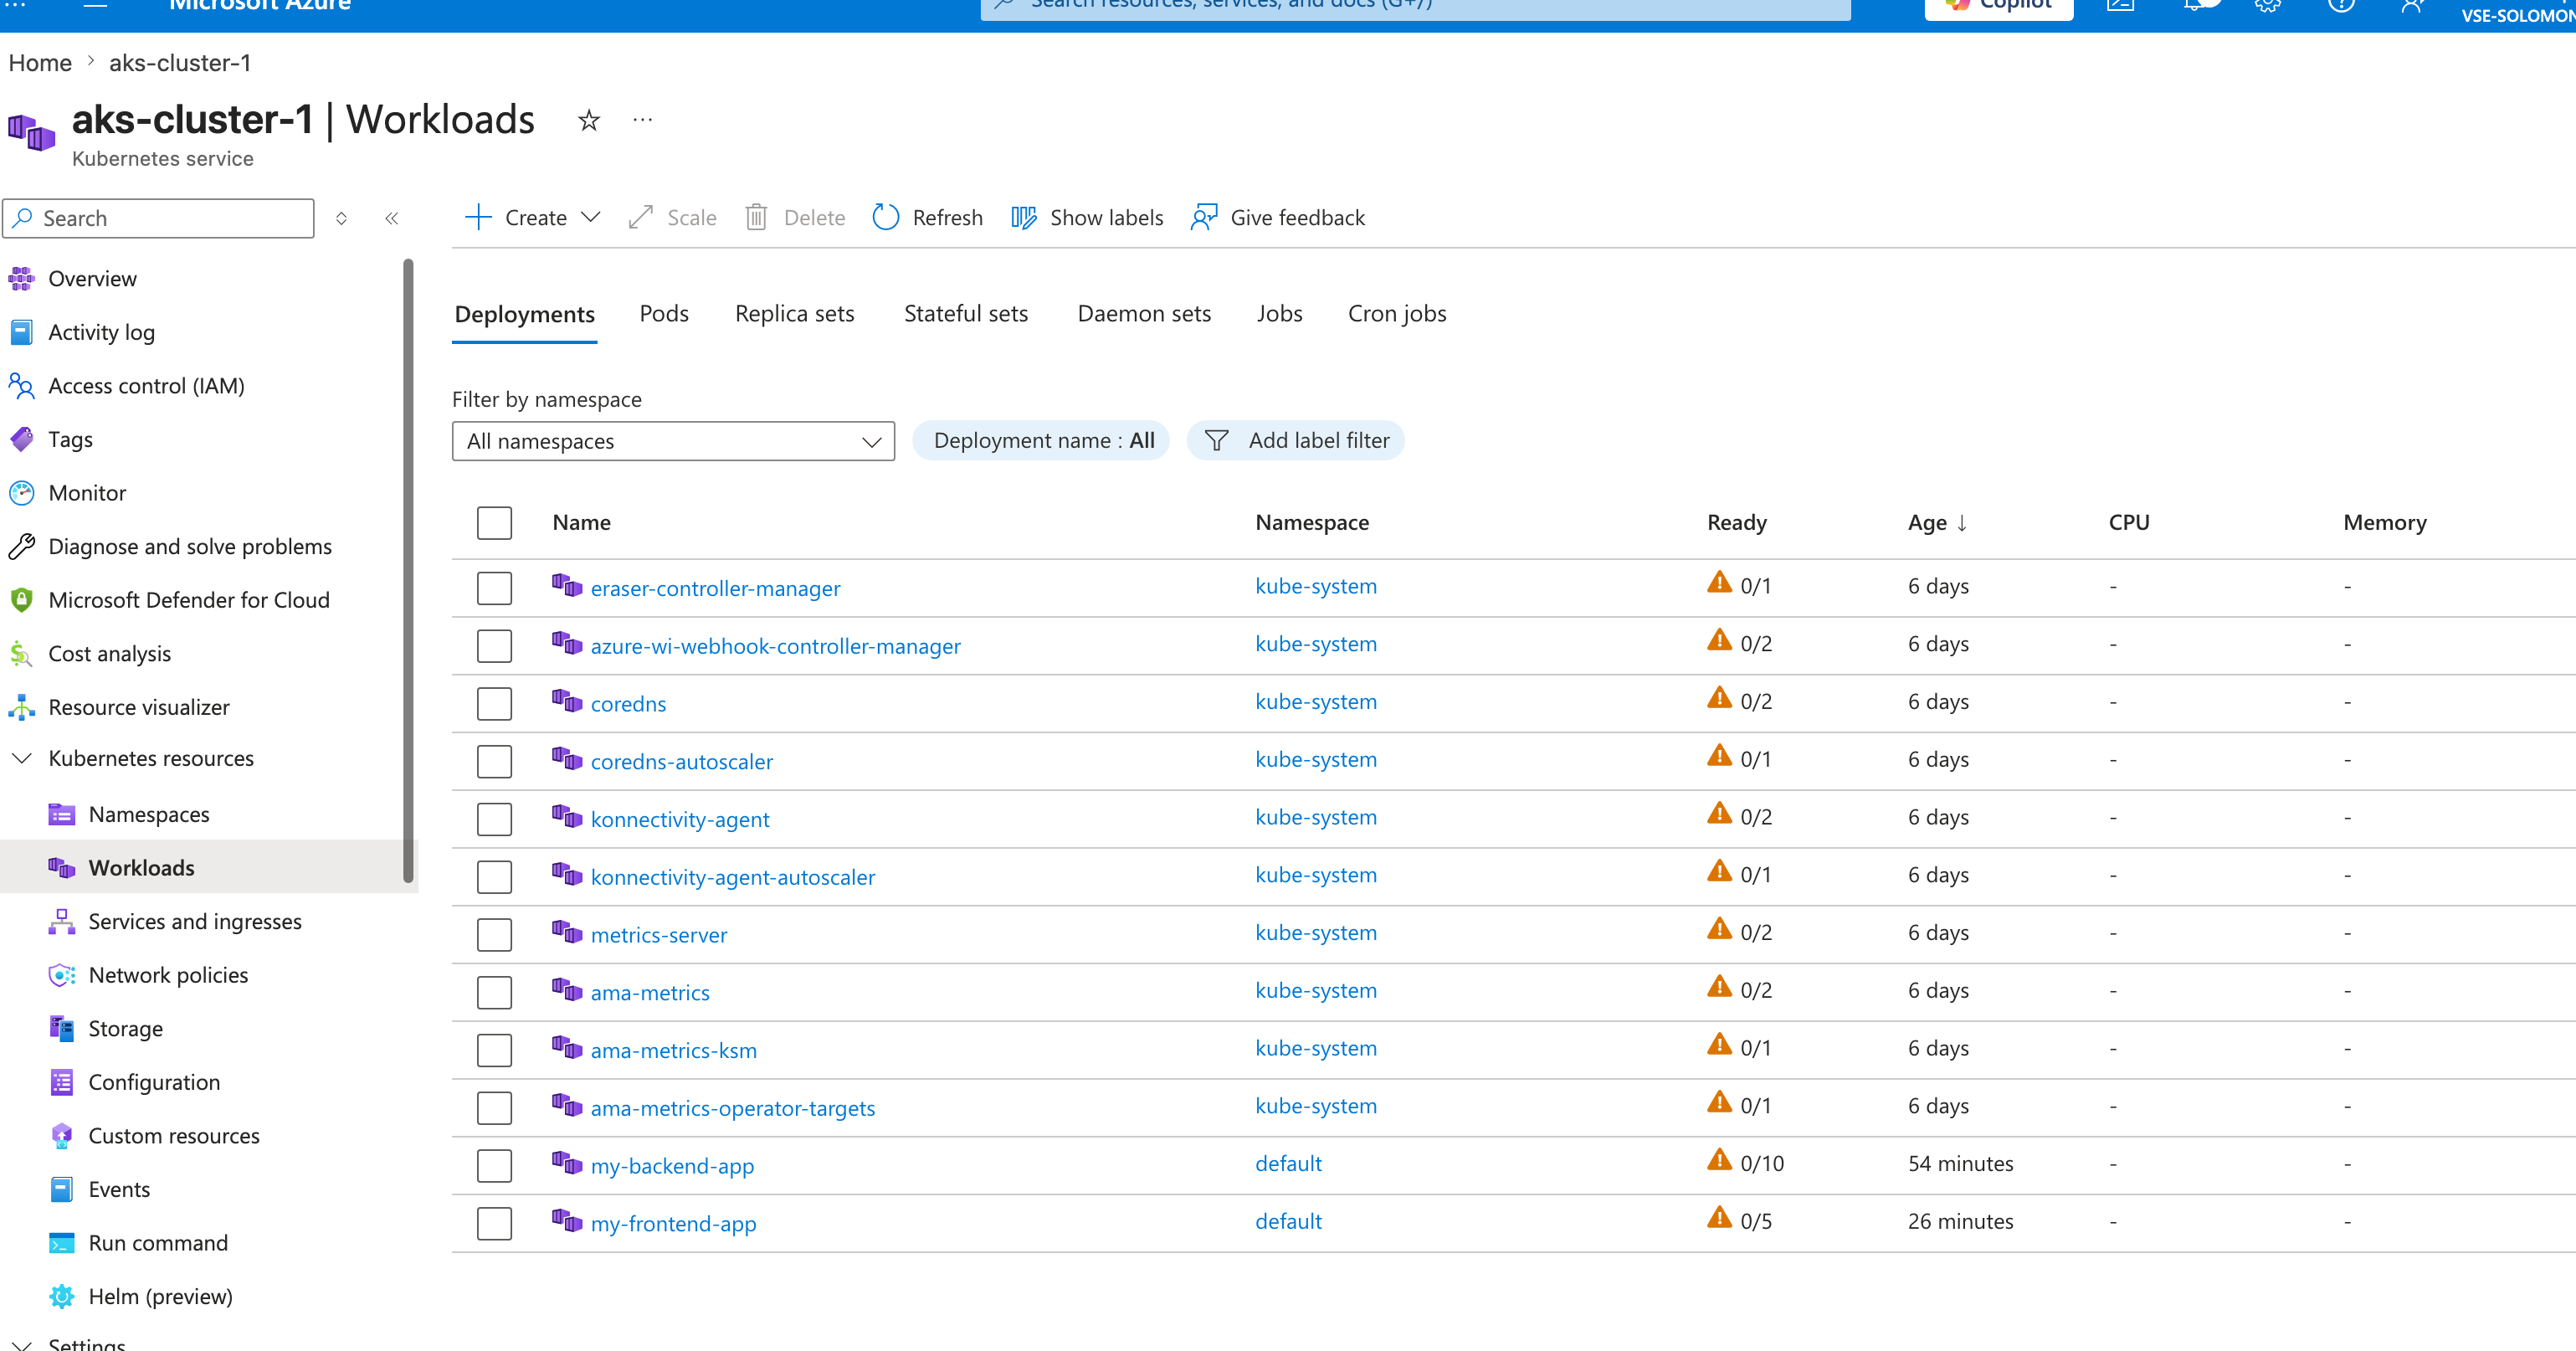The image size is (2576, 1351).
Task: Click the Resource visualizer icon
Action: coord(21,707)
